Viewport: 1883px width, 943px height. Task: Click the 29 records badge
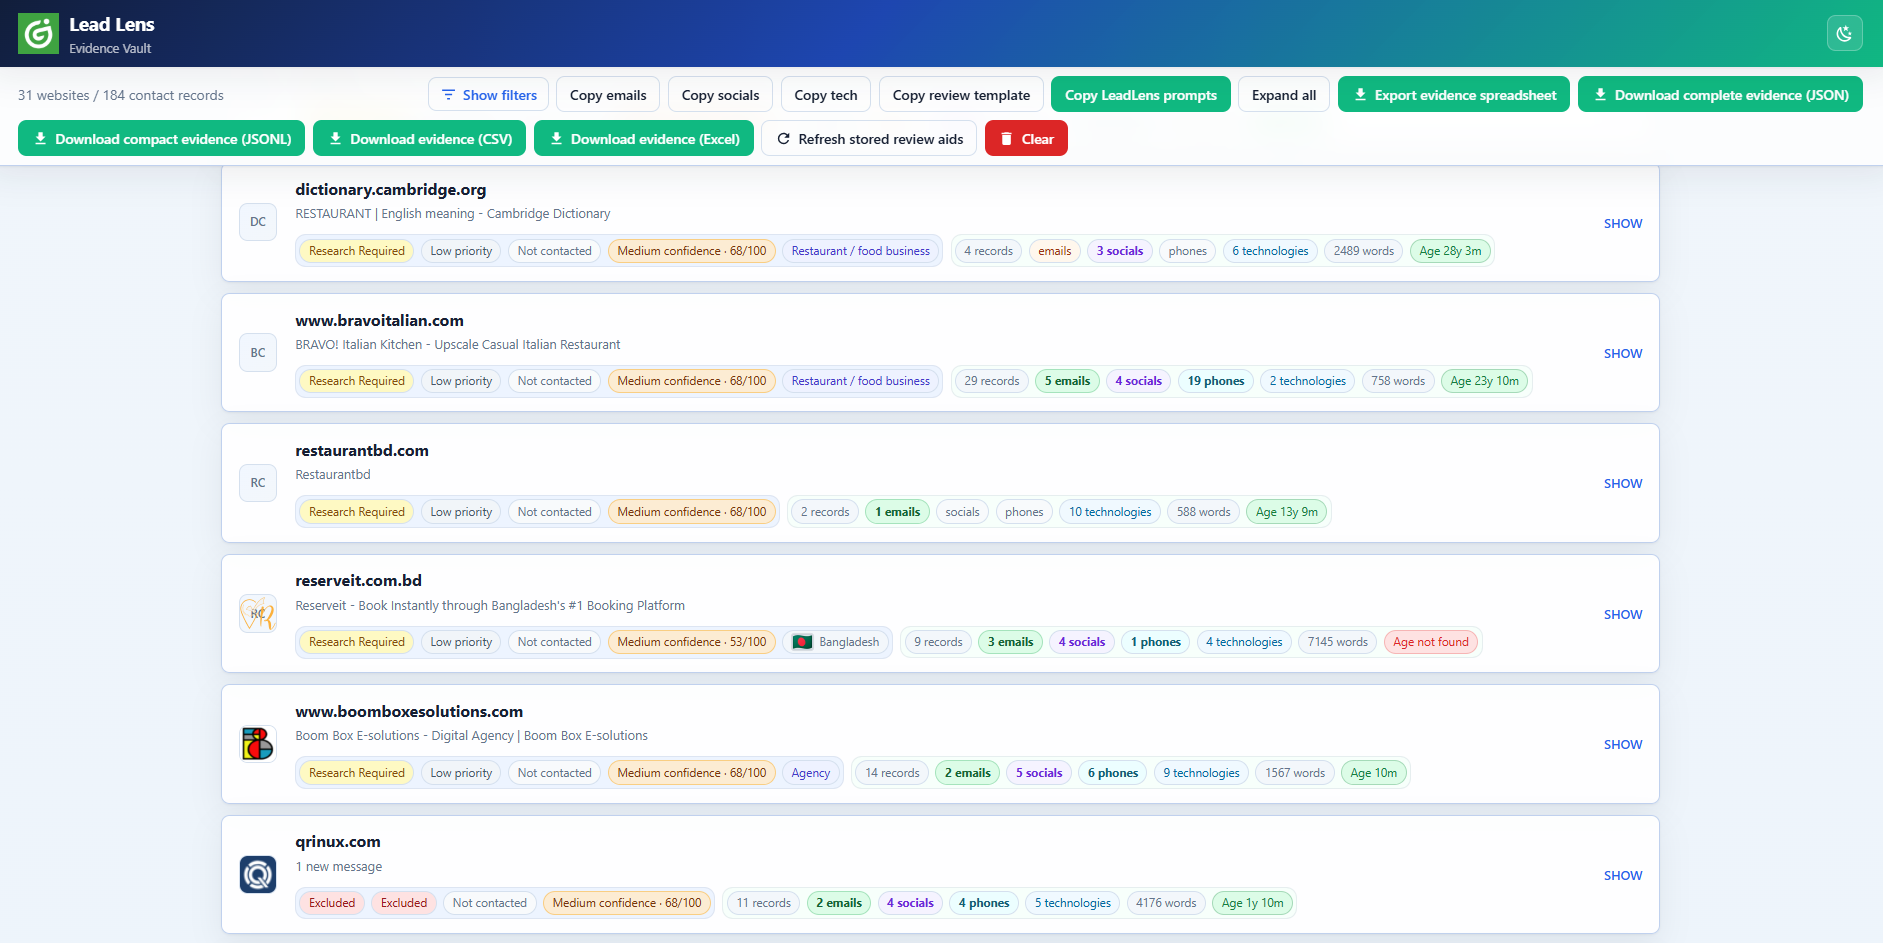pyautogui.click(x=992, y=381)
